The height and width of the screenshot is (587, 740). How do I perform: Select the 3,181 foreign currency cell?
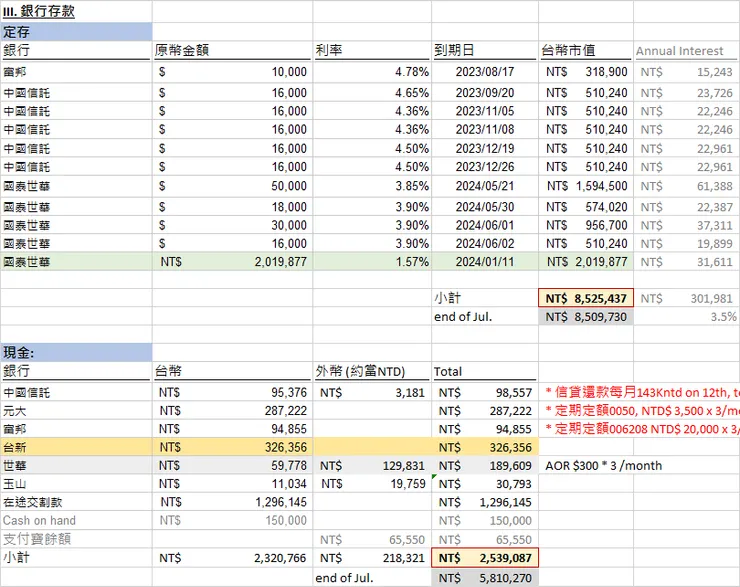[x=372, y=392]
